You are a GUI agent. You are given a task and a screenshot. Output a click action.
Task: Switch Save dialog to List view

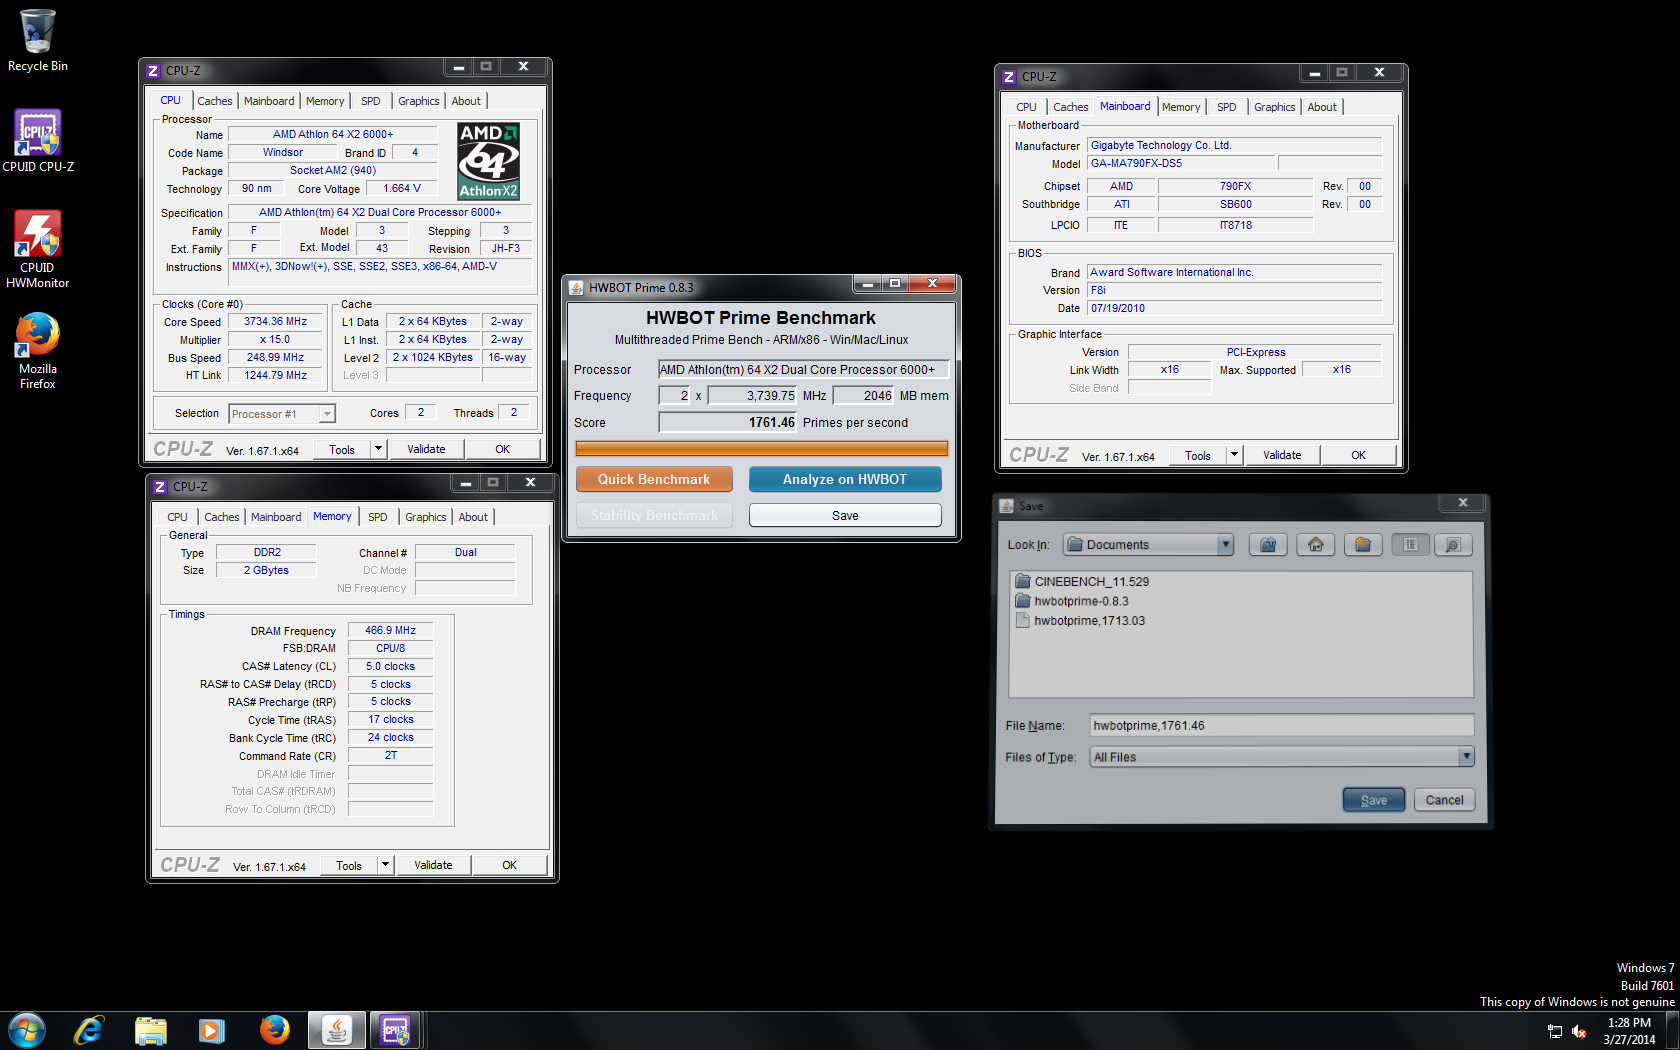1410,545
